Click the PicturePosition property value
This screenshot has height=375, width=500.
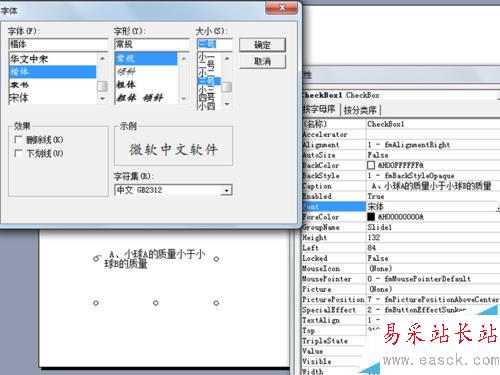433,299
